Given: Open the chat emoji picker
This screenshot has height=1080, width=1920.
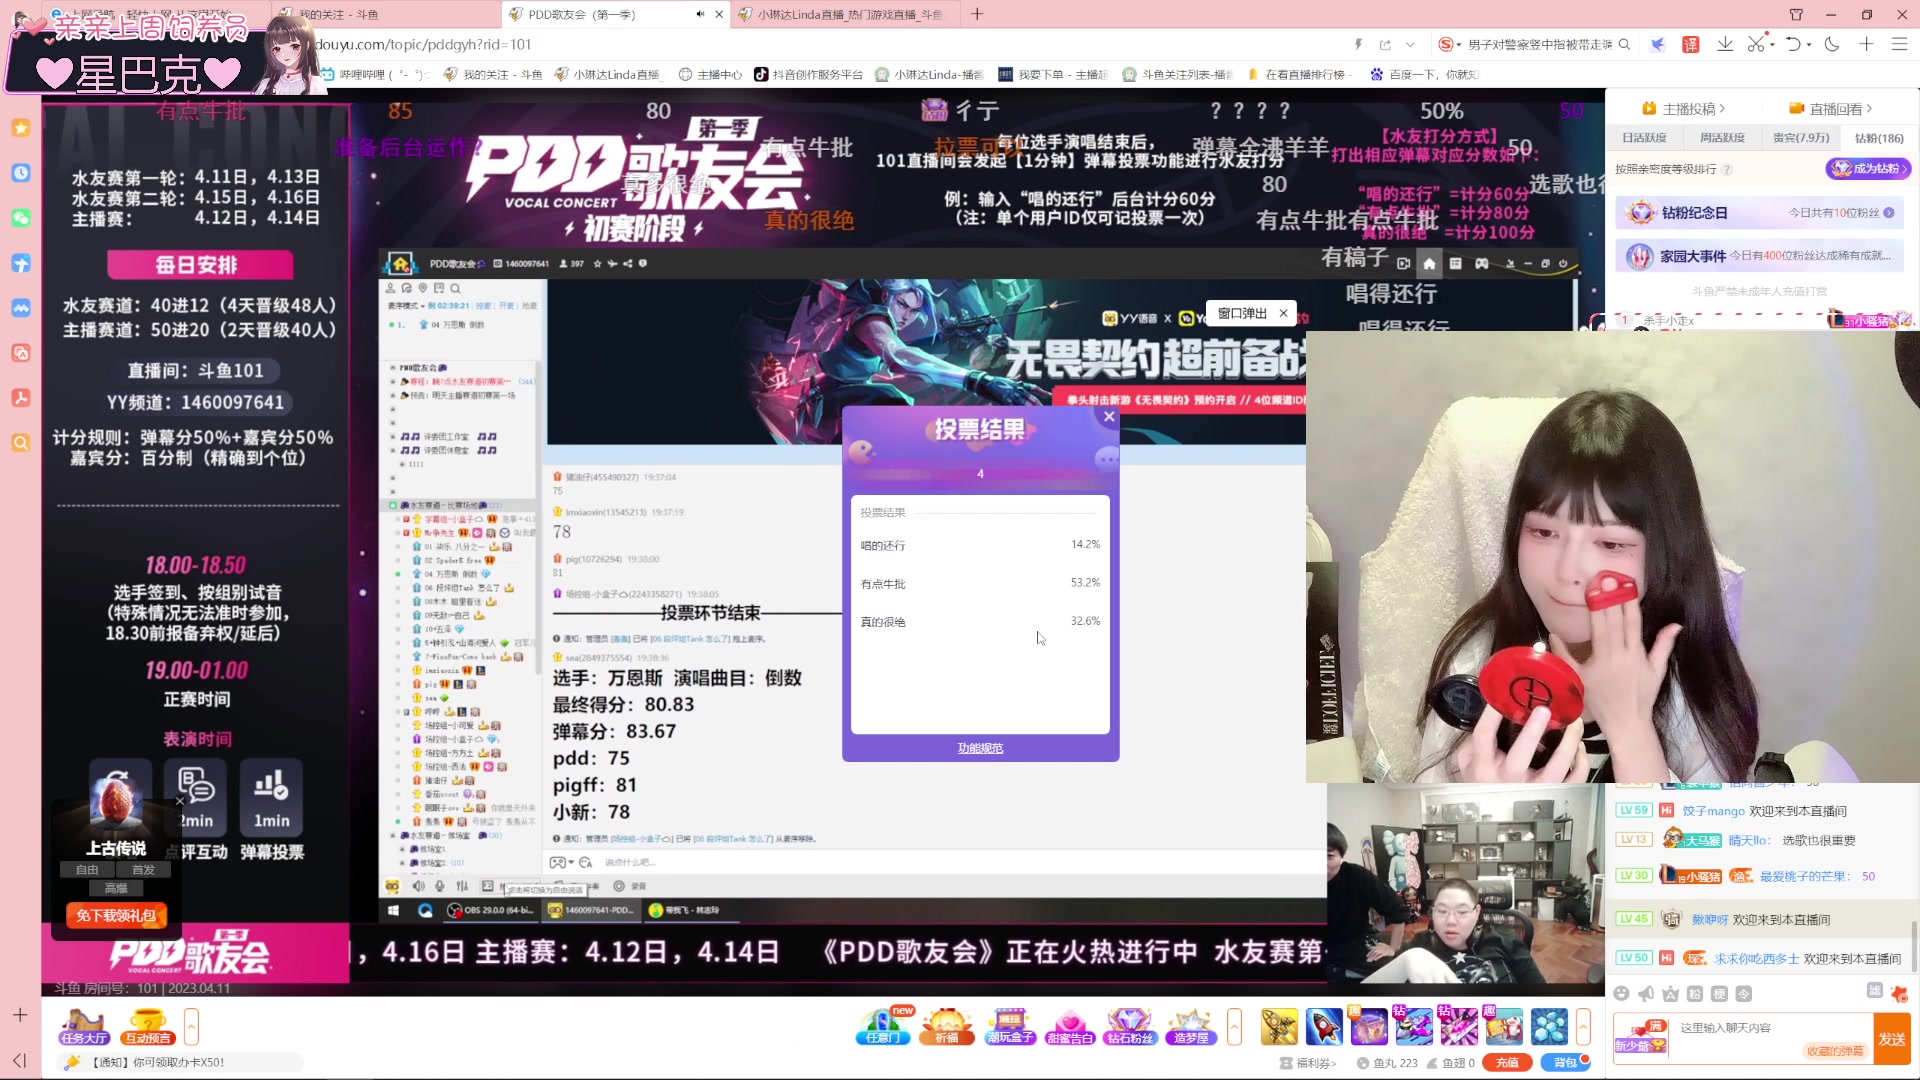Looking at the screenshot, I should pyautogui.click(x=1621, y=993).
